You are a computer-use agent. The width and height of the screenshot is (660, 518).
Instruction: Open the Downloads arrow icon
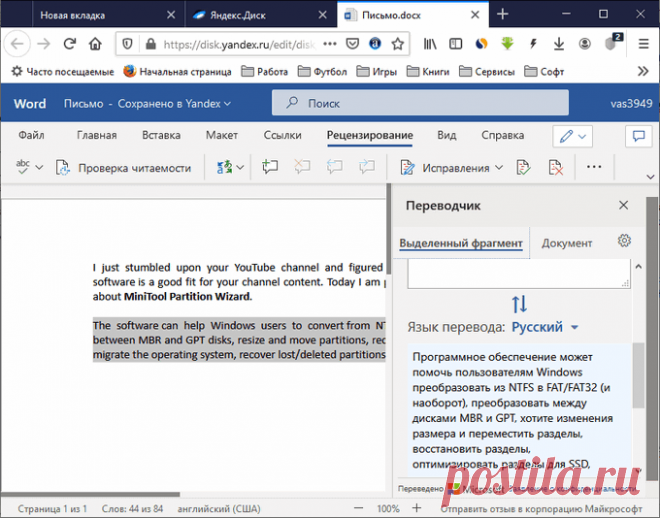pos(559,44)
